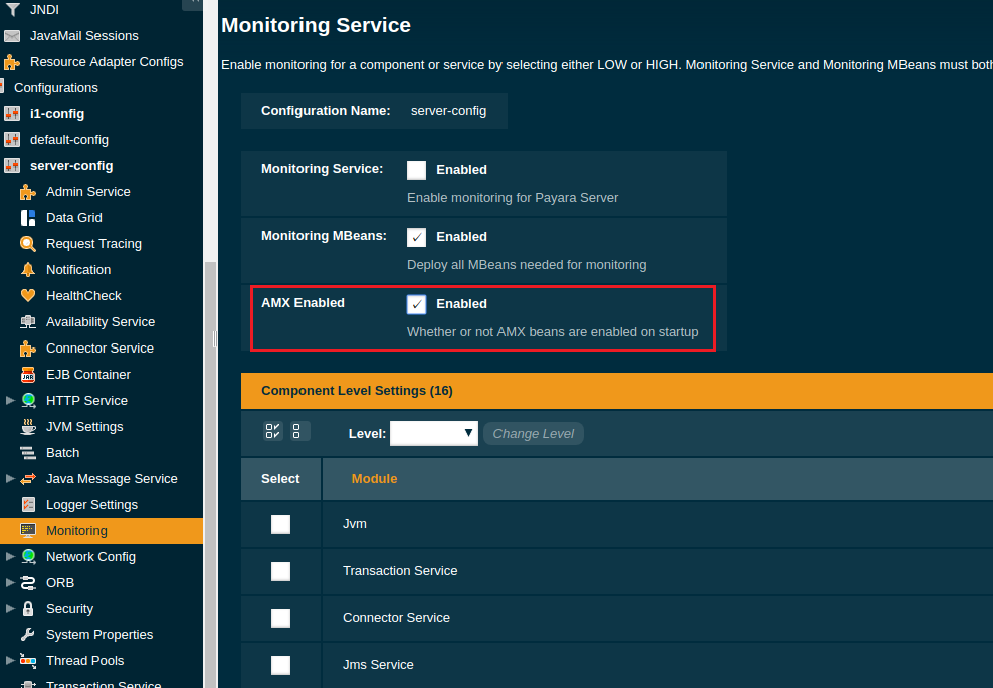Enable the Monitoring Service checkbox
Image resolution: width=993 pixels, height=688 pixels.
(x=416, y=170)
